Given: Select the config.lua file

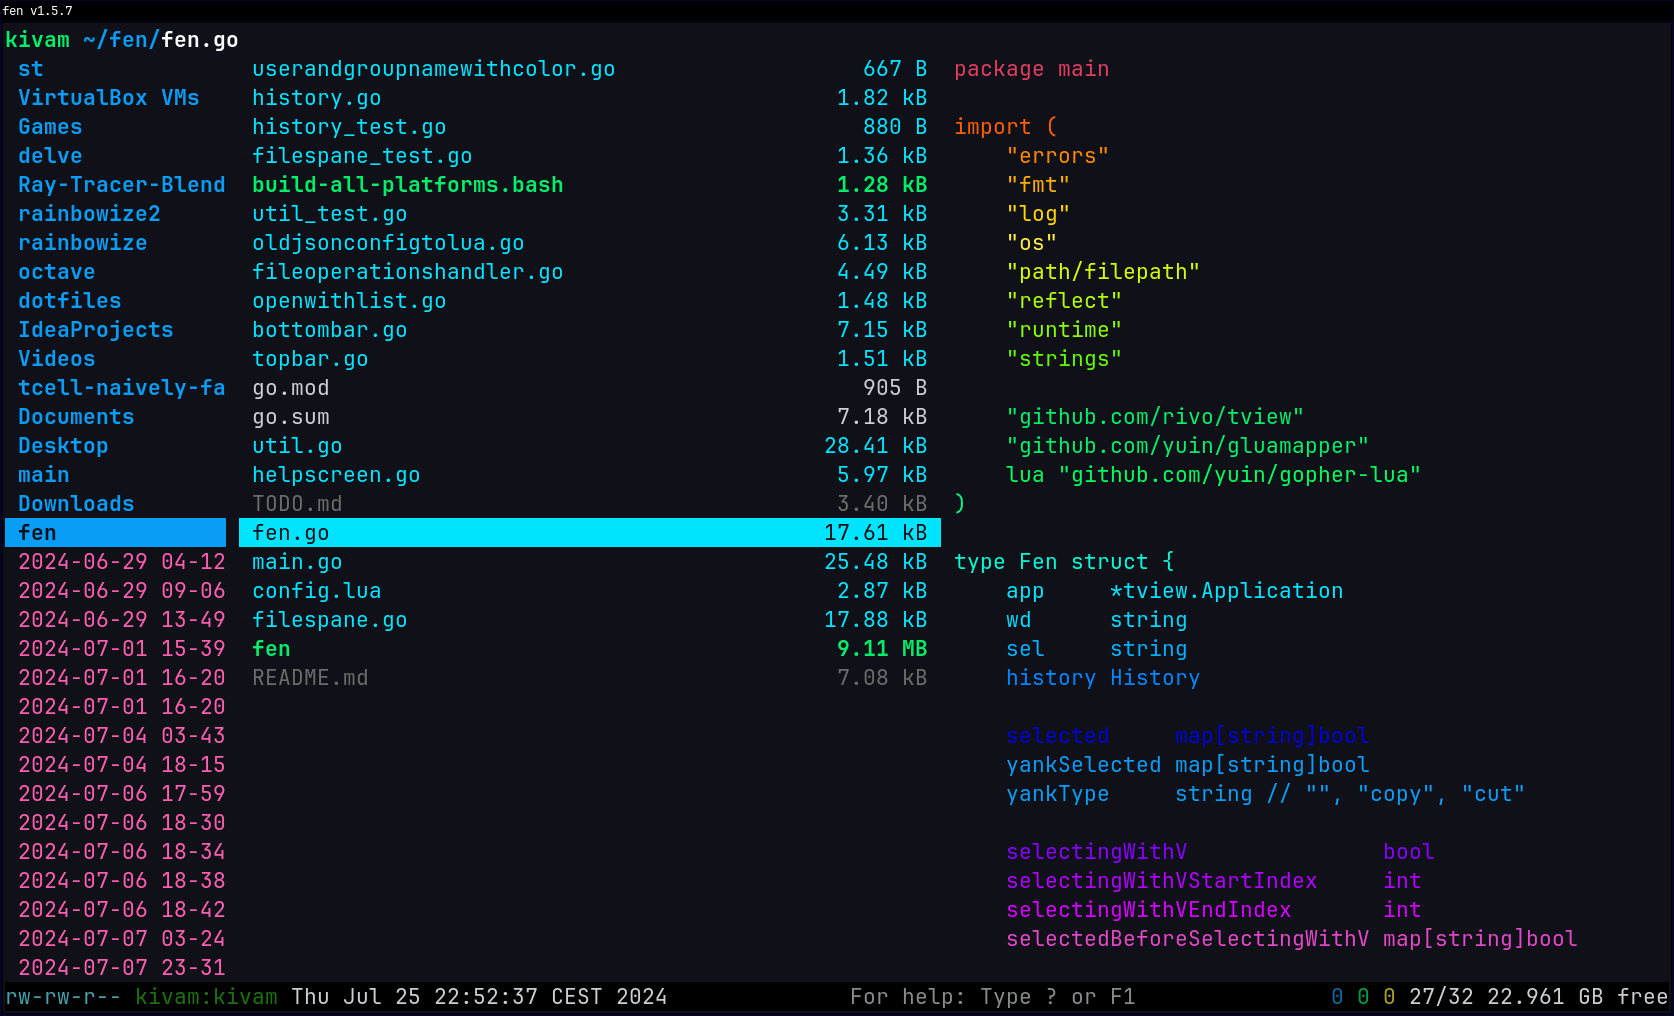Looking at the screenshot, I should coord(590,591).
